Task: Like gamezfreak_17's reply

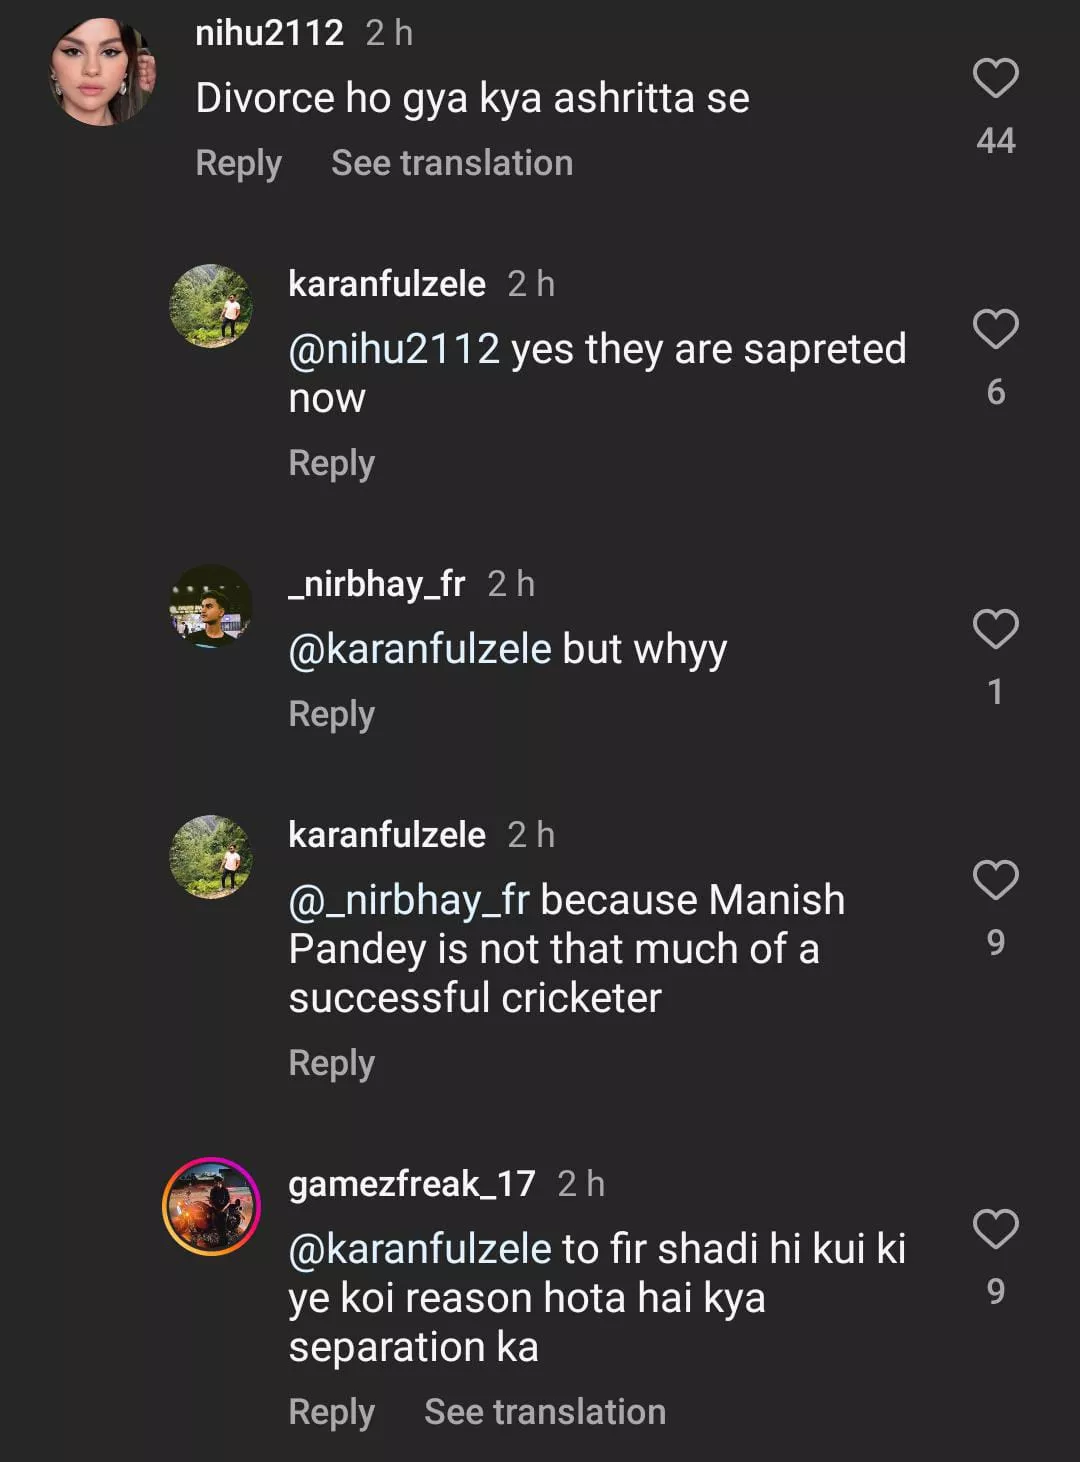Action: 995,1230
